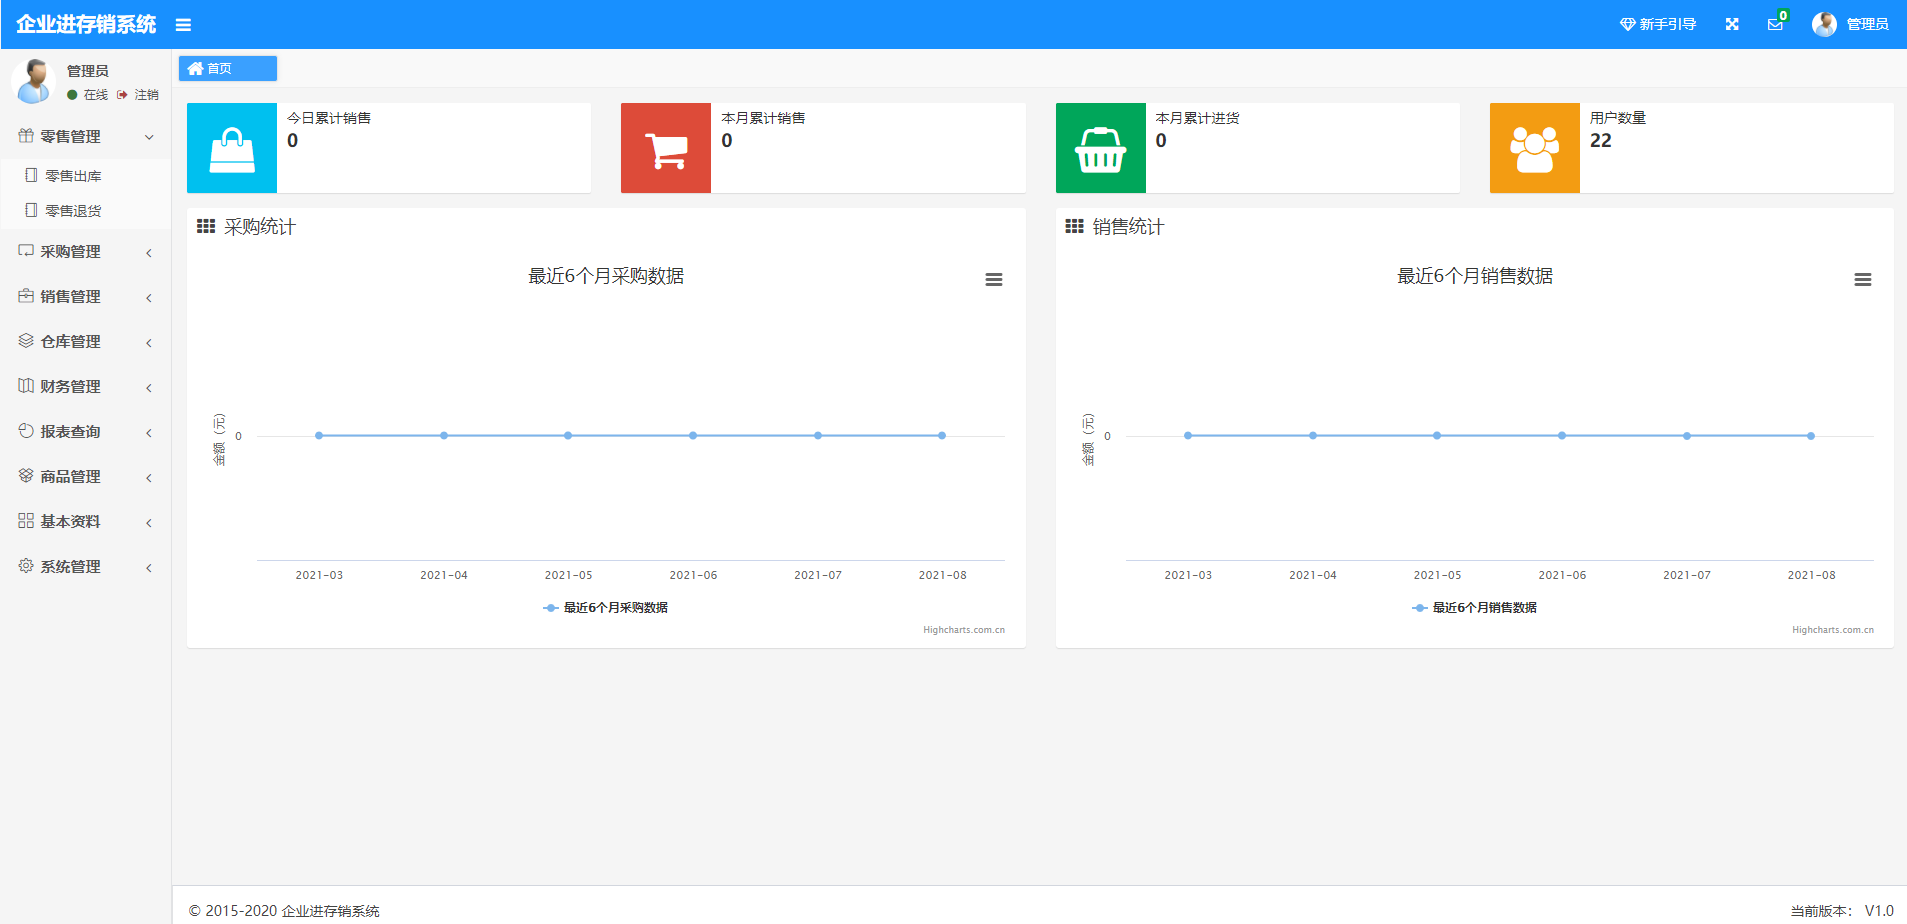Click the orange users icon for 用户数量

point(1535,148)
